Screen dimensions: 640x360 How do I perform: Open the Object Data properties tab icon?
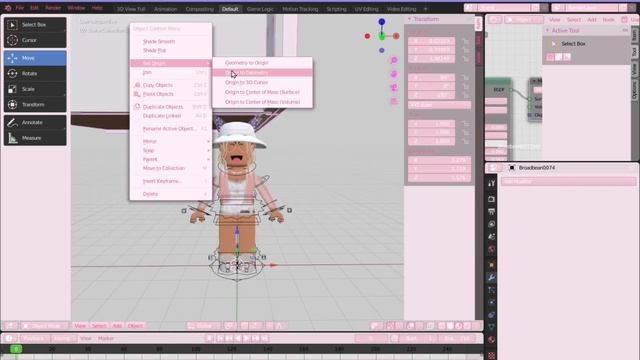click(491, 327)
